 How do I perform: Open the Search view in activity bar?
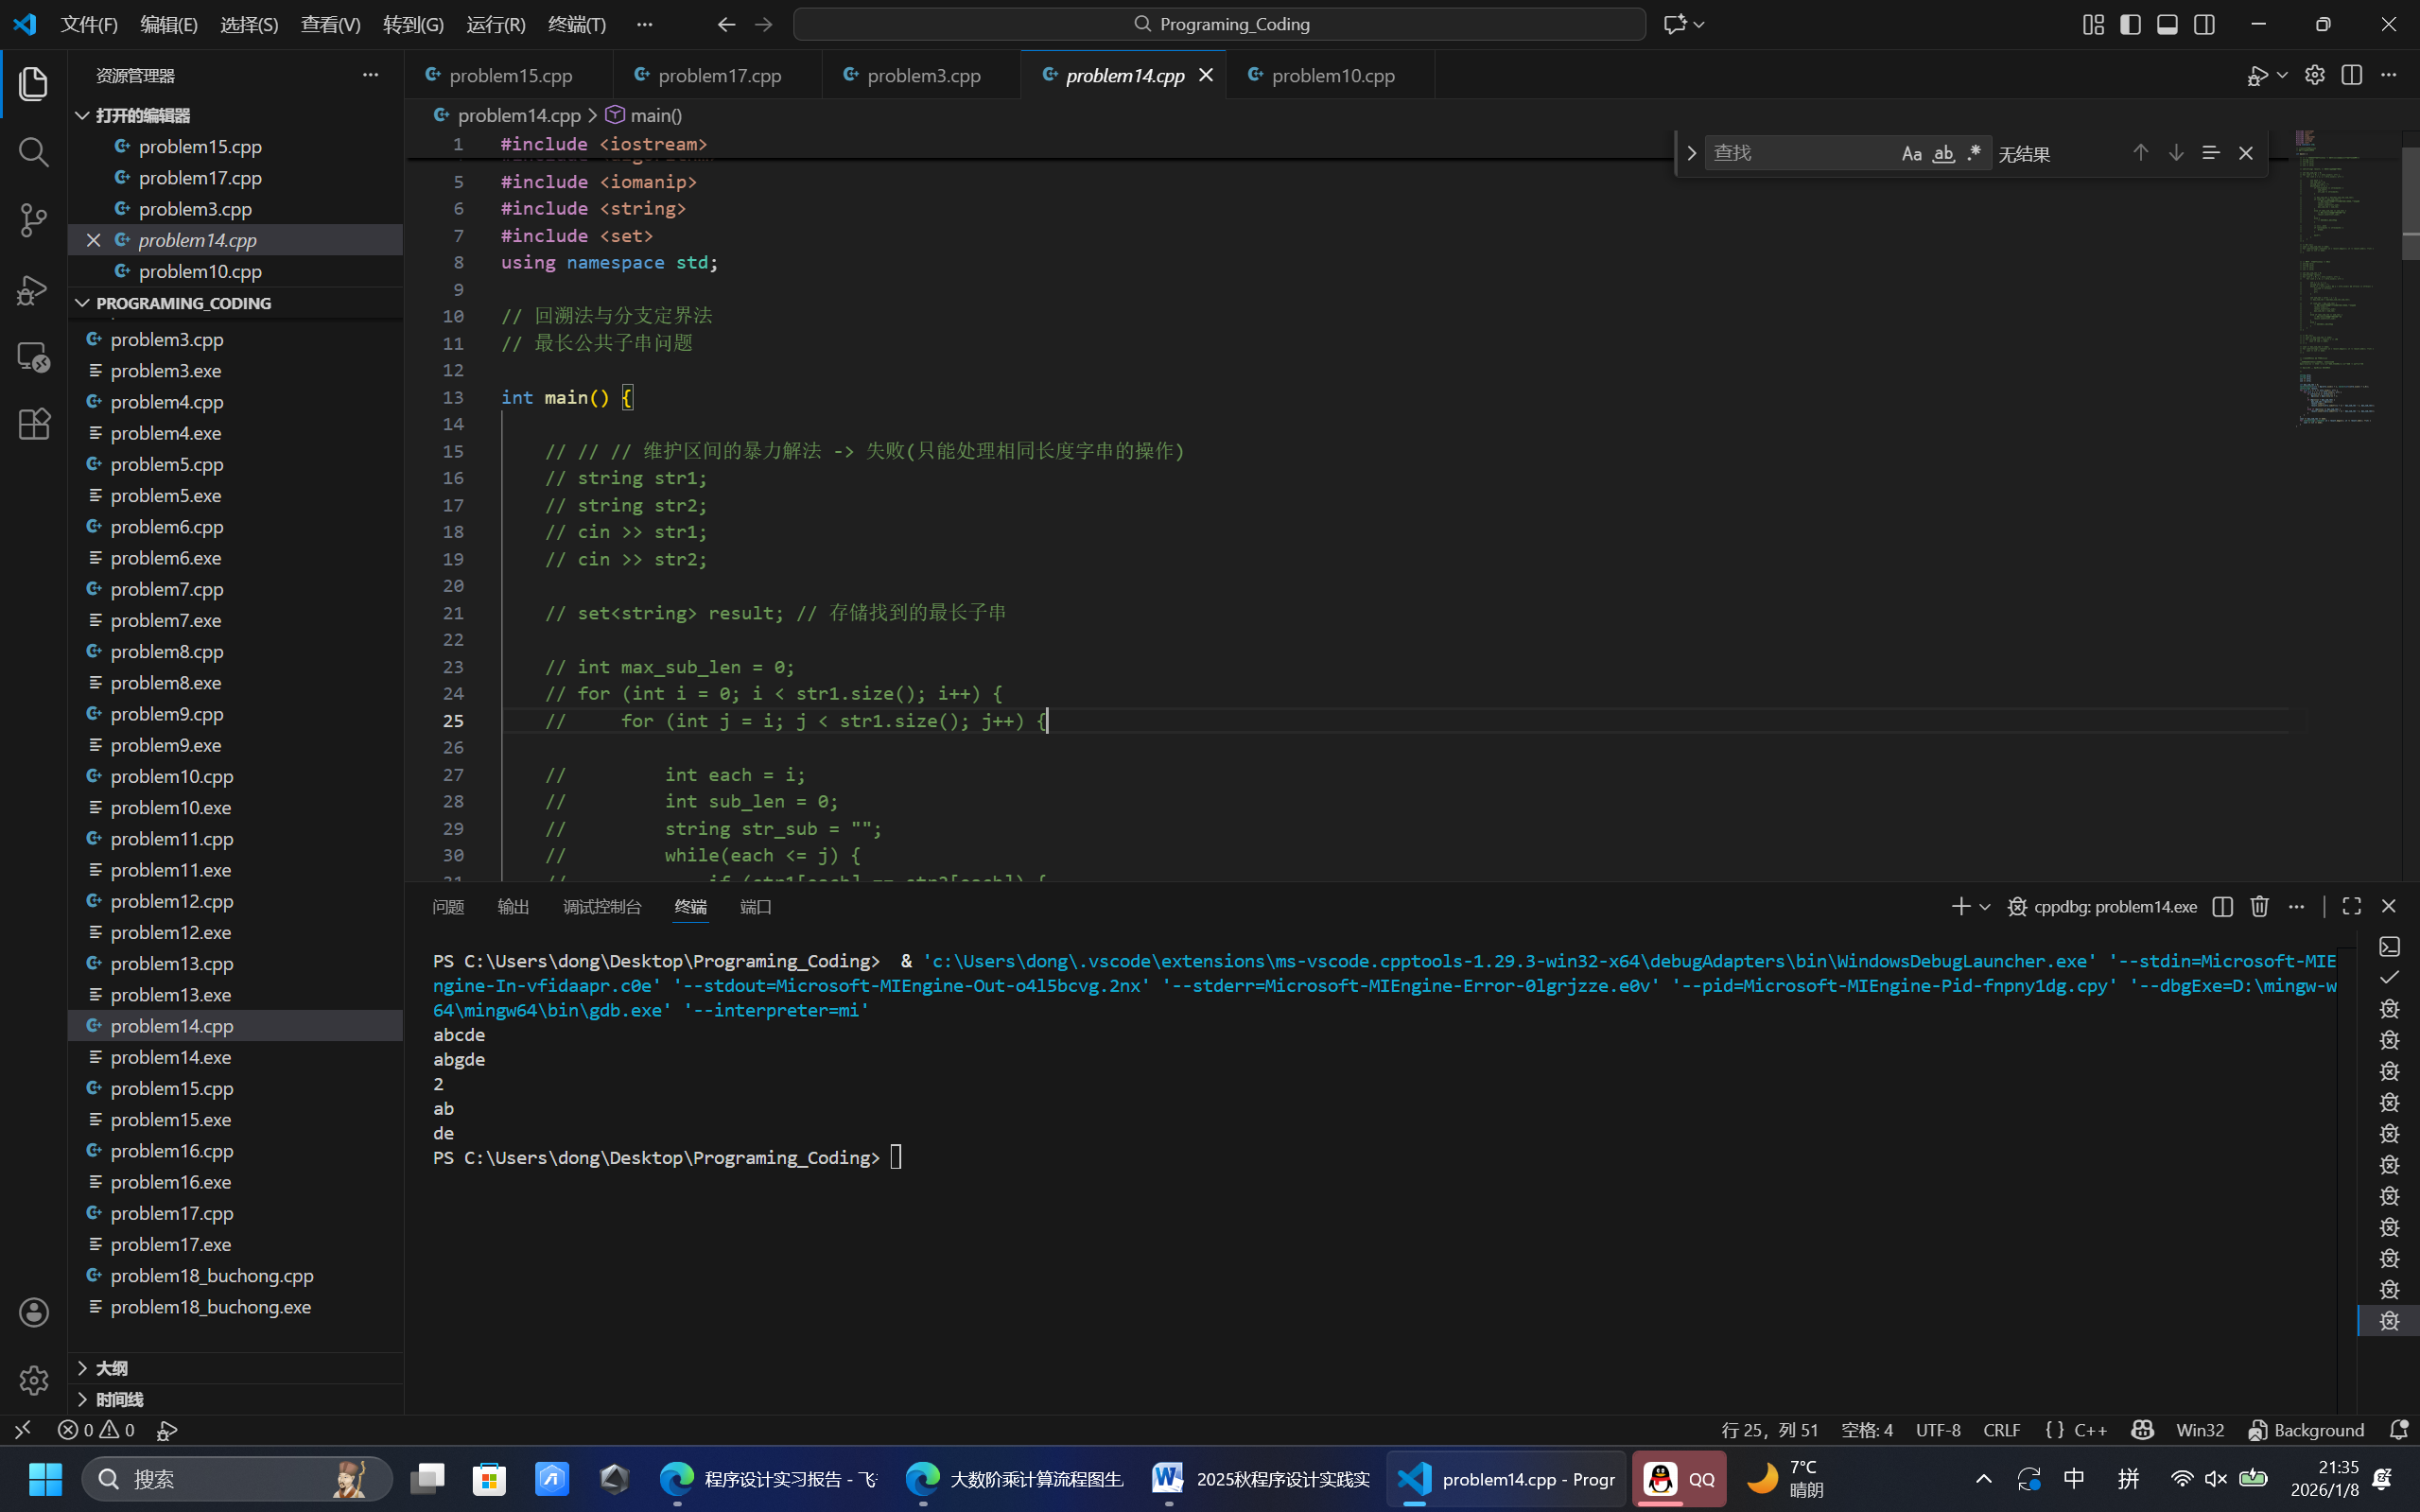point(33,152)
